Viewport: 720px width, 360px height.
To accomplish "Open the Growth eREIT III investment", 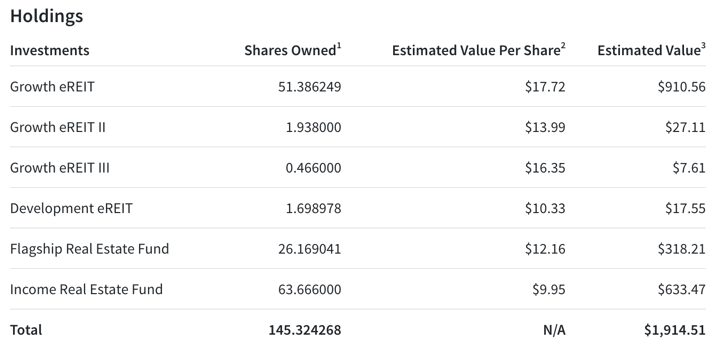I will [60, 168].
